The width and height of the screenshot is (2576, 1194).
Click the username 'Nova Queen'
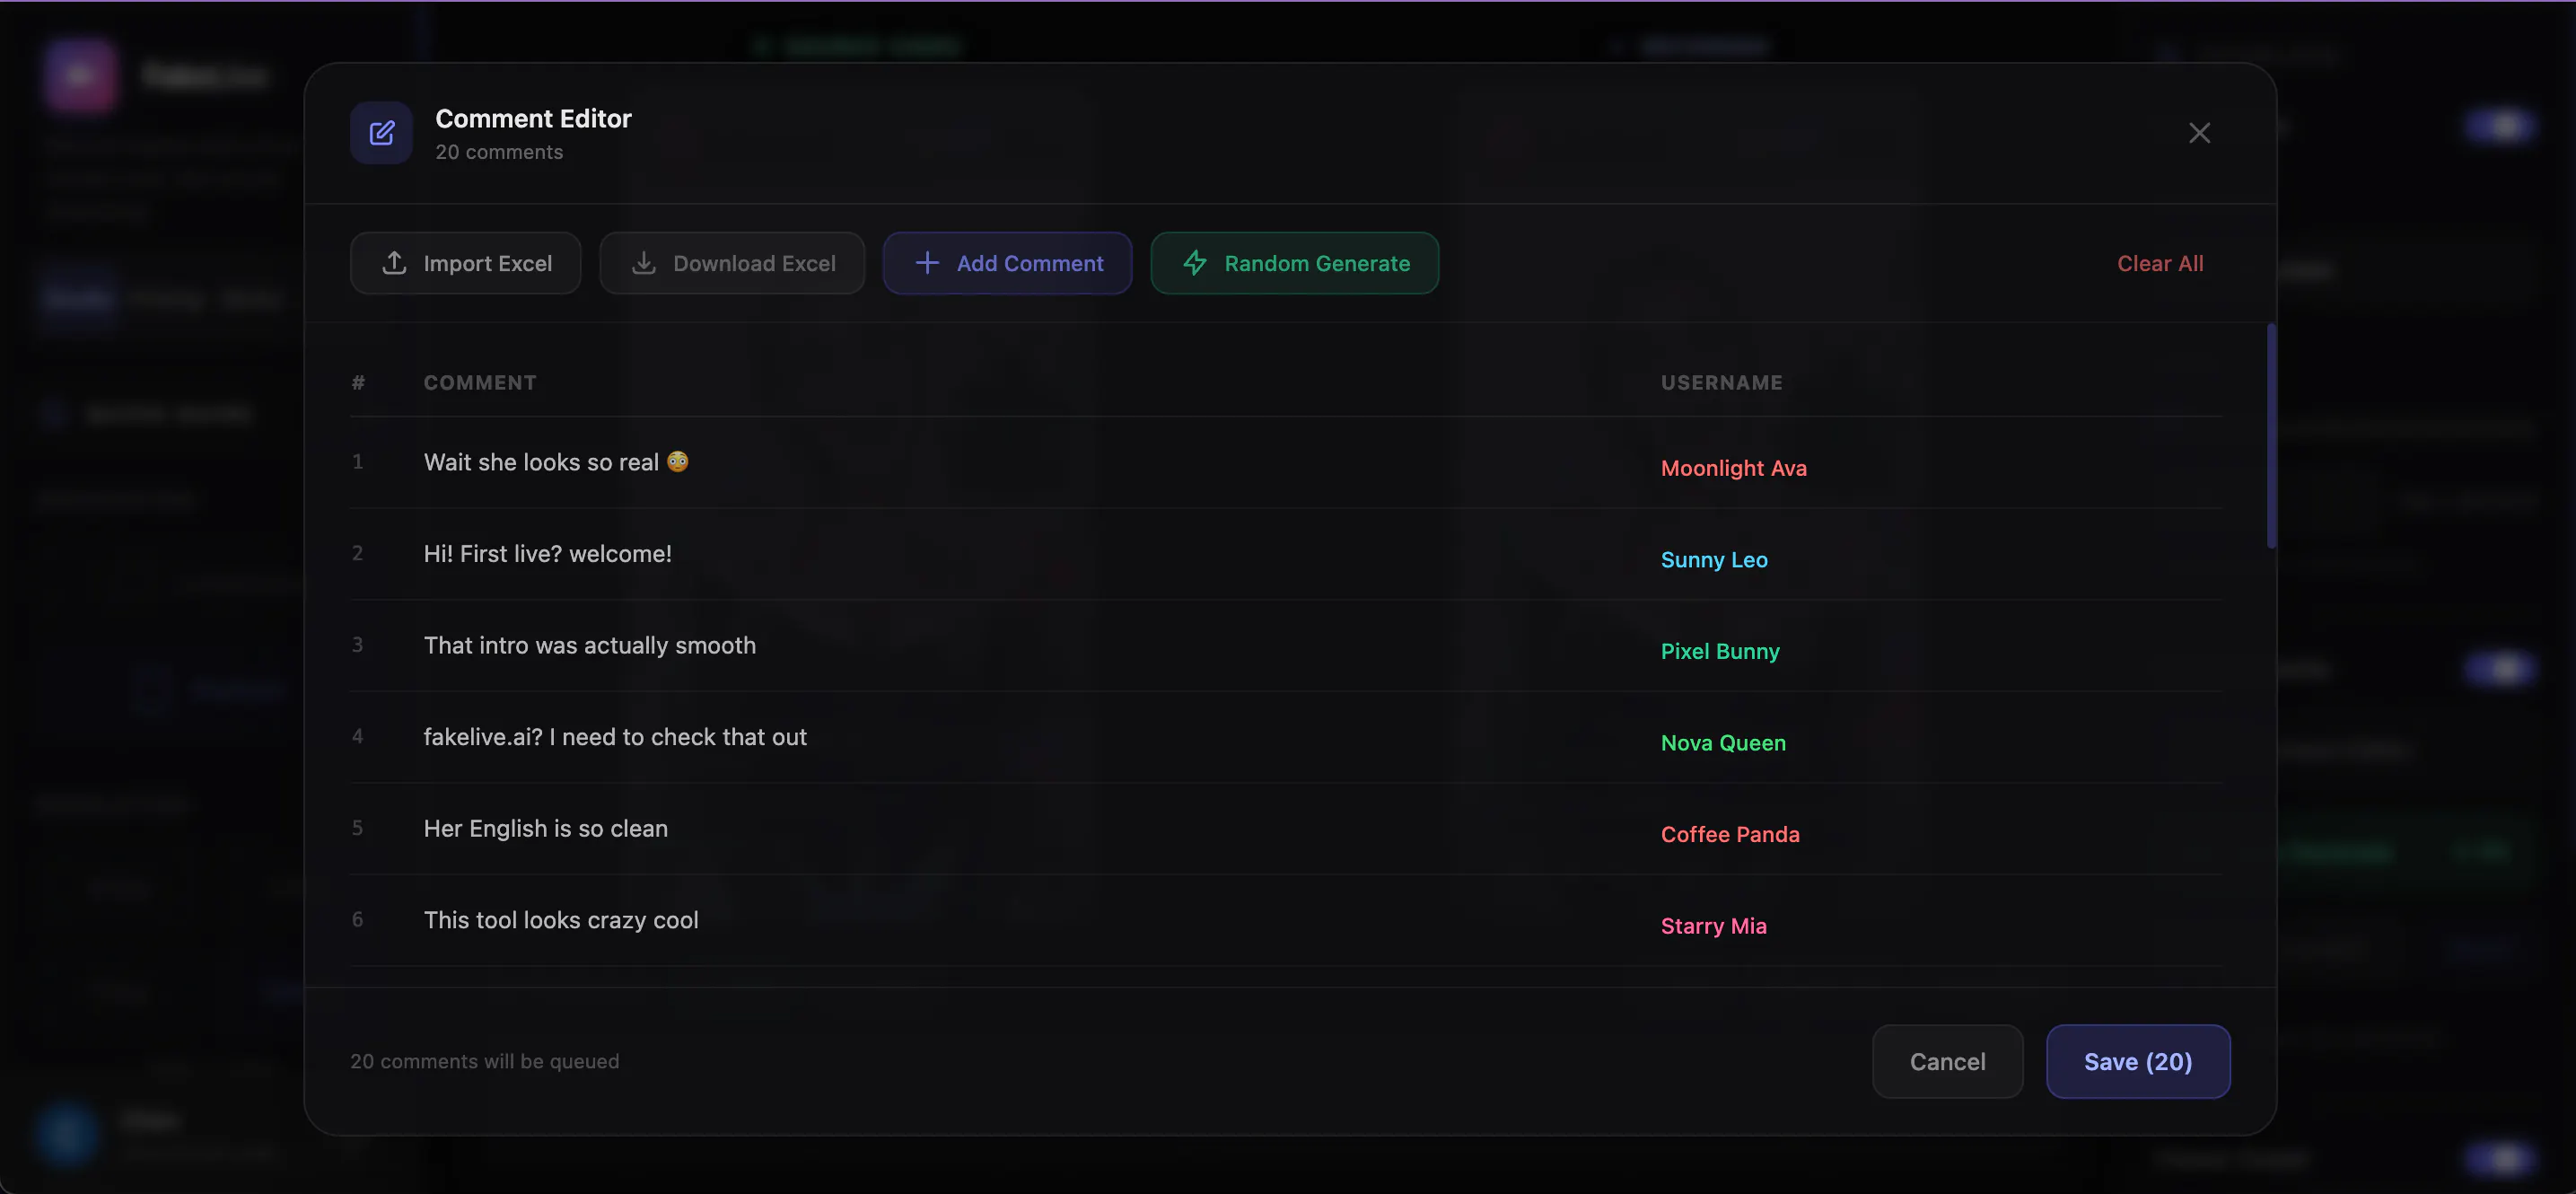coord(1723,743)
